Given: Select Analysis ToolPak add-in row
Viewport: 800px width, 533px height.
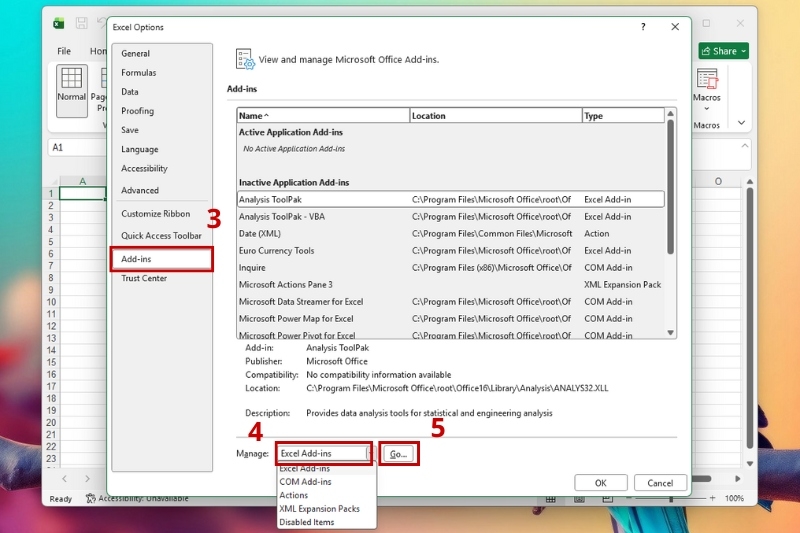Looking at the screenshot, I should pyautogui.click(x=451, y=199).
